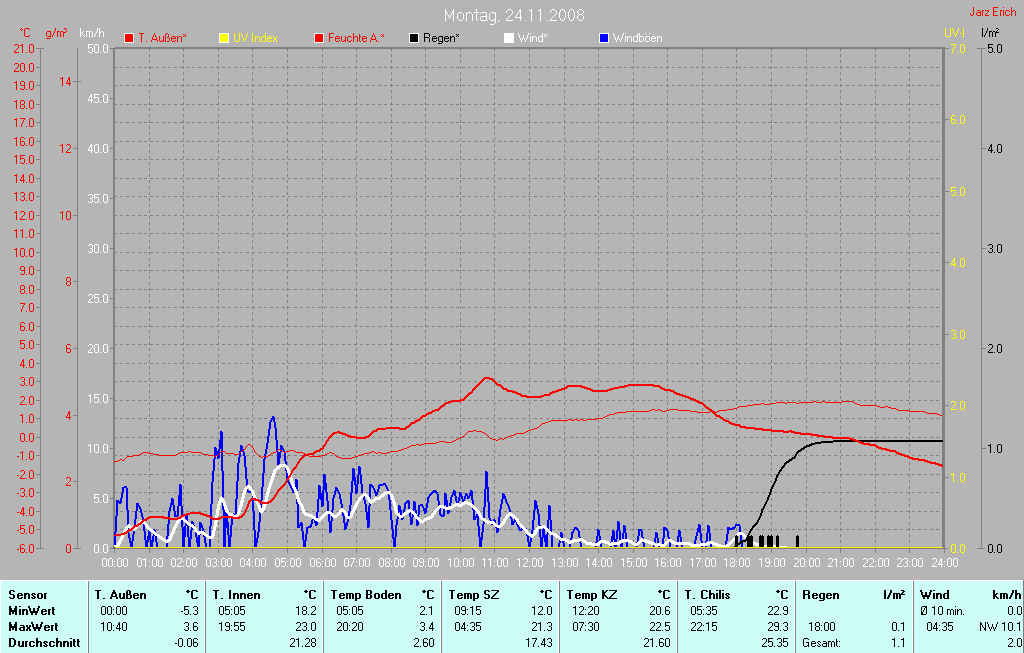
Task: Click the T. Innen average '21.28'
Action: [x=302, y=643]
